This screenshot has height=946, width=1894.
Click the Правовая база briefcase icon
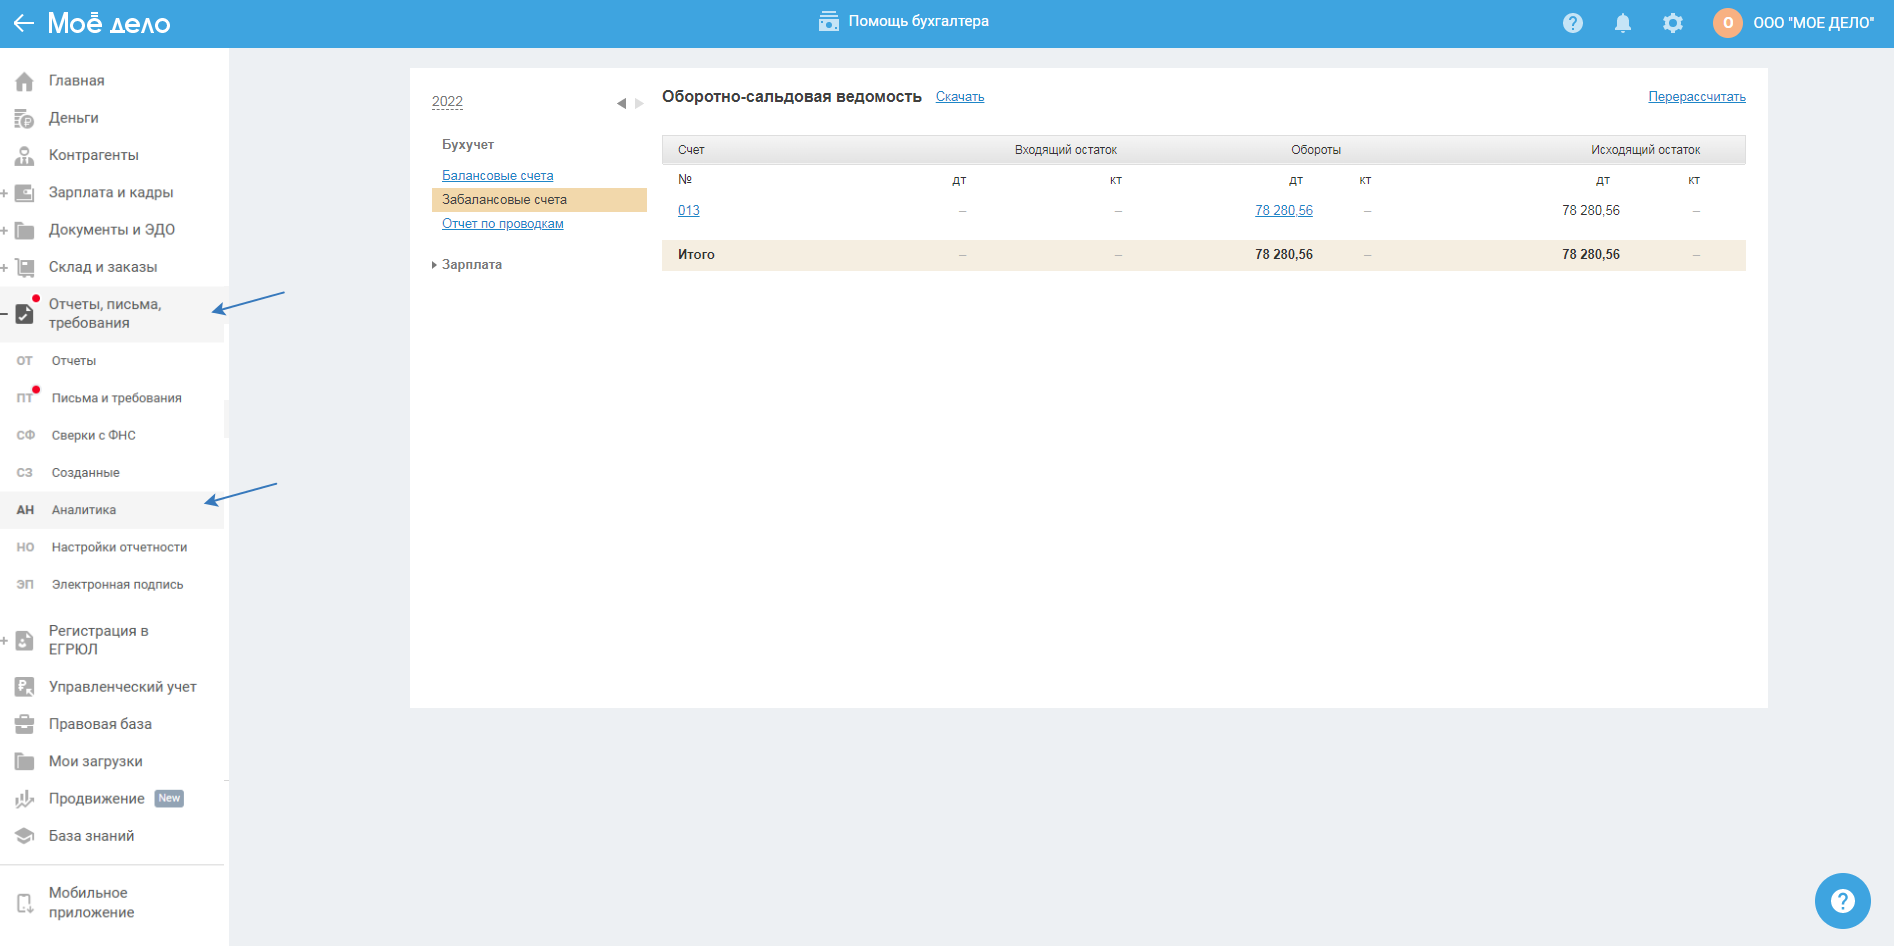25,724
